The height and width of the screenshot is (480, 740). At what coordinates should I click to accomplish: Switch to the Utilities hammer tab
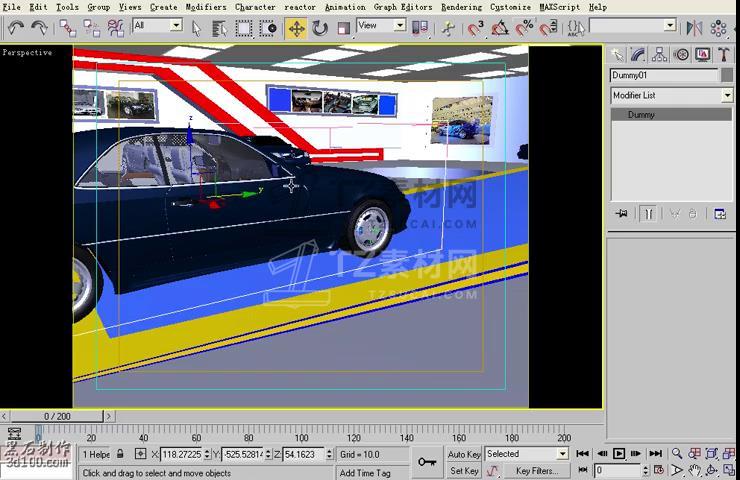723,55
